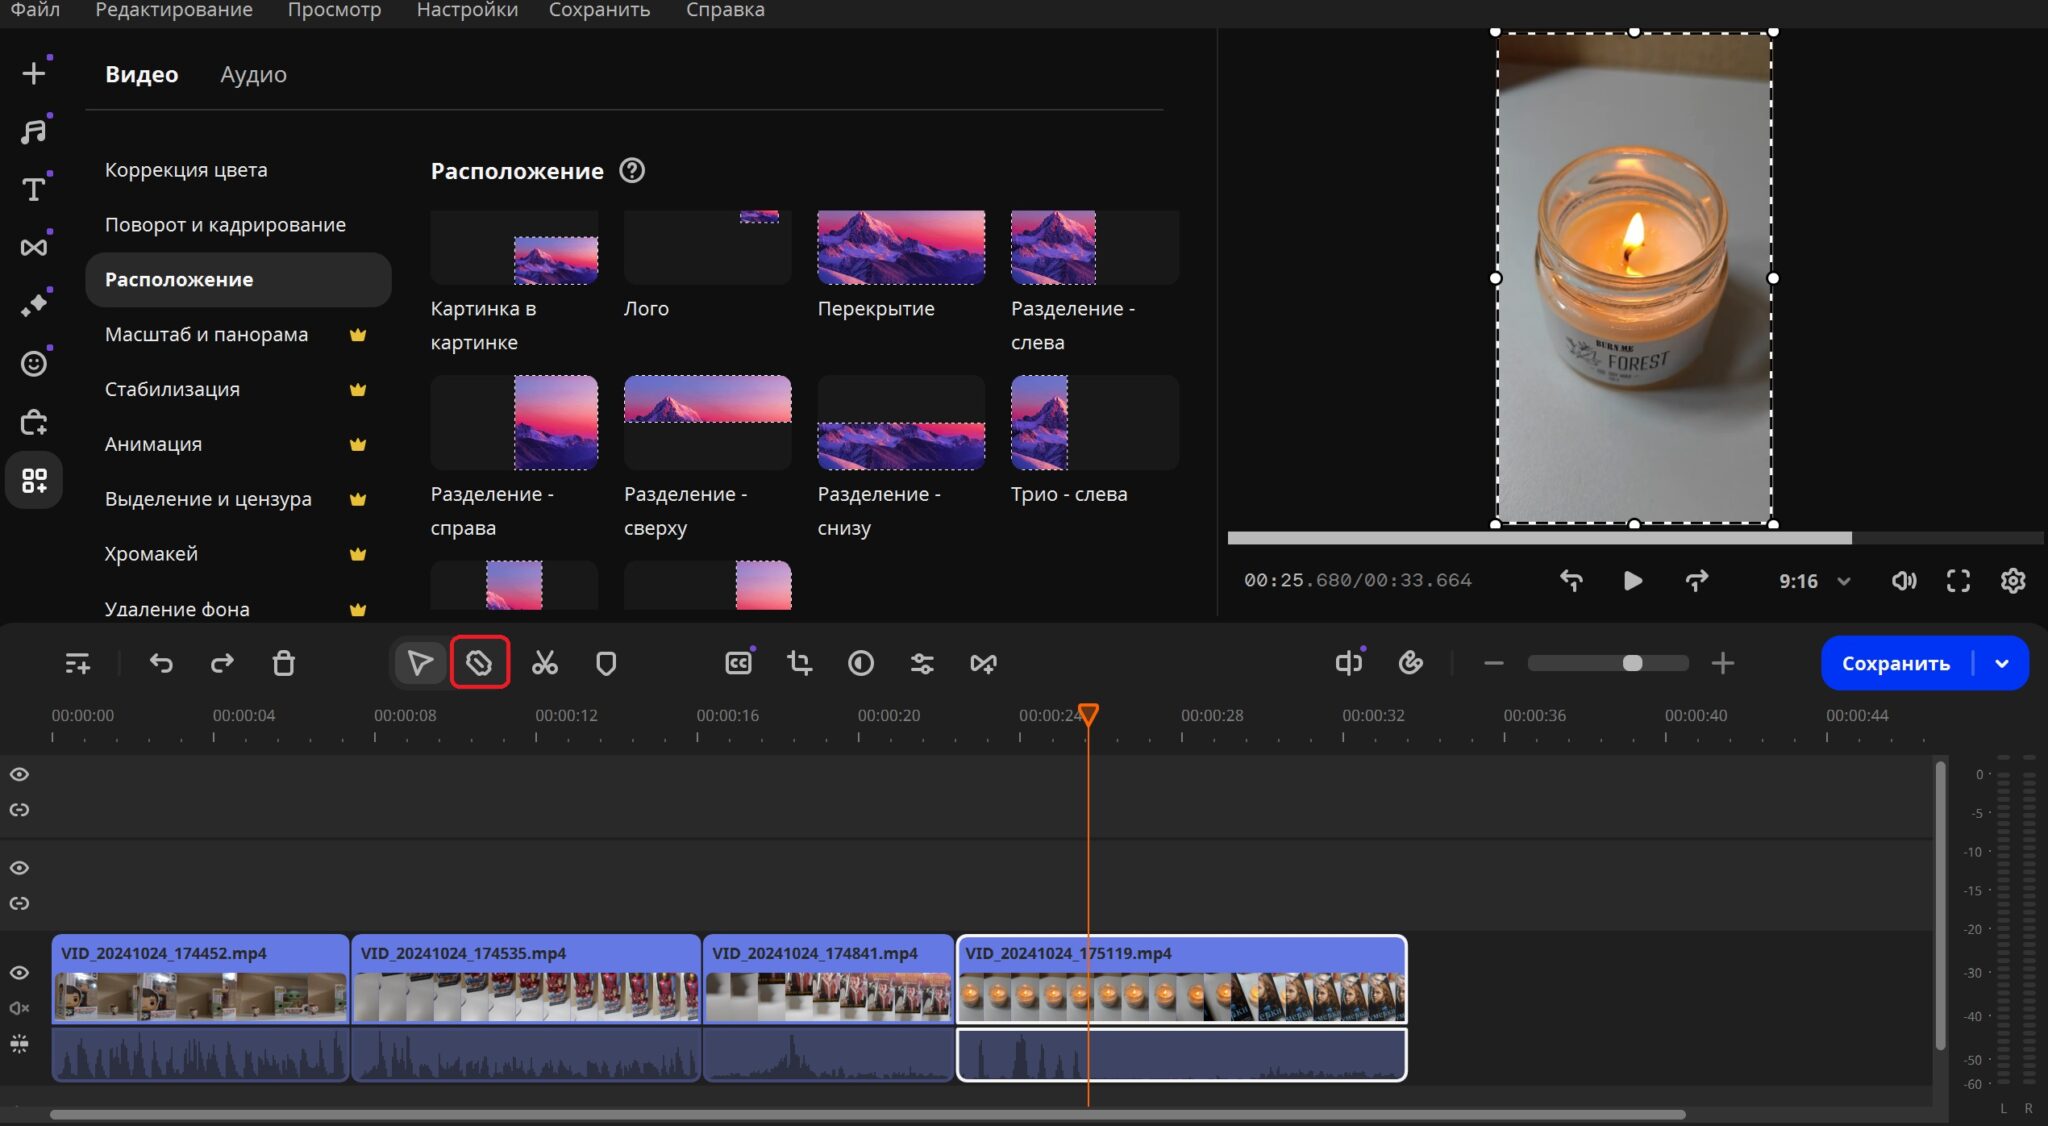Hide the main video track eye icon

click(19, 972)
